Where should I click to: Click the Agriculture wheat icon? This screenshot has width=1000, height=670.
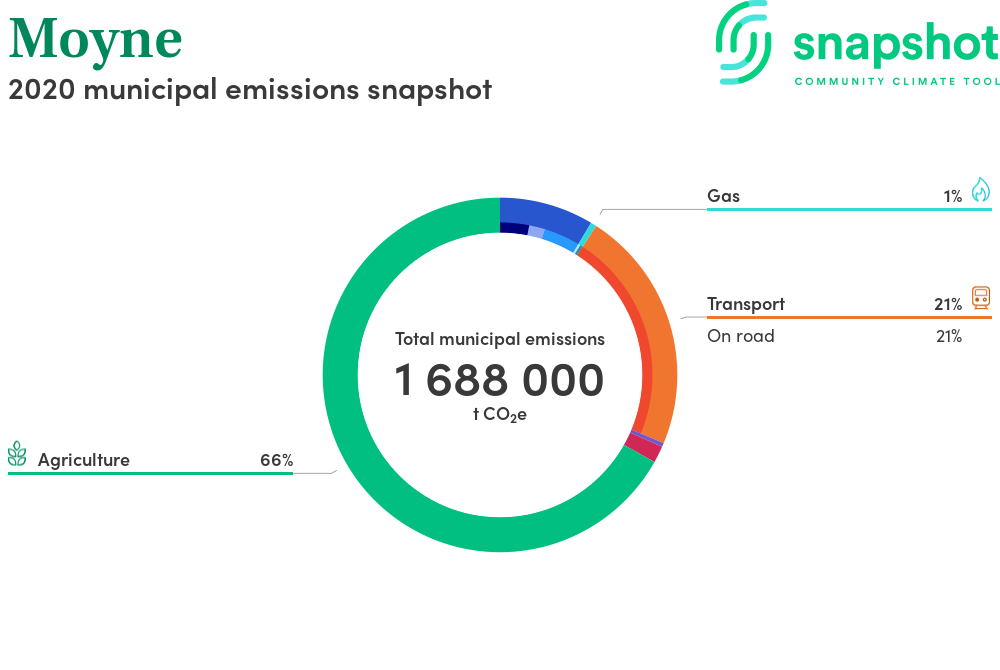point(17,455)
